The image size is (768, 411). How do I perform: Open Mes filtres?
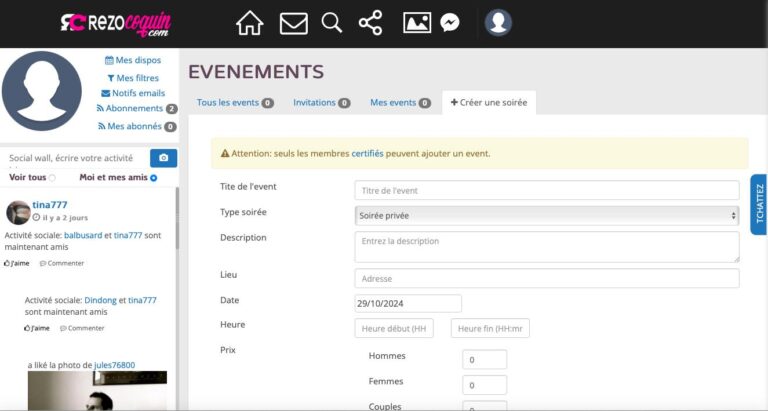pos(133,78)
